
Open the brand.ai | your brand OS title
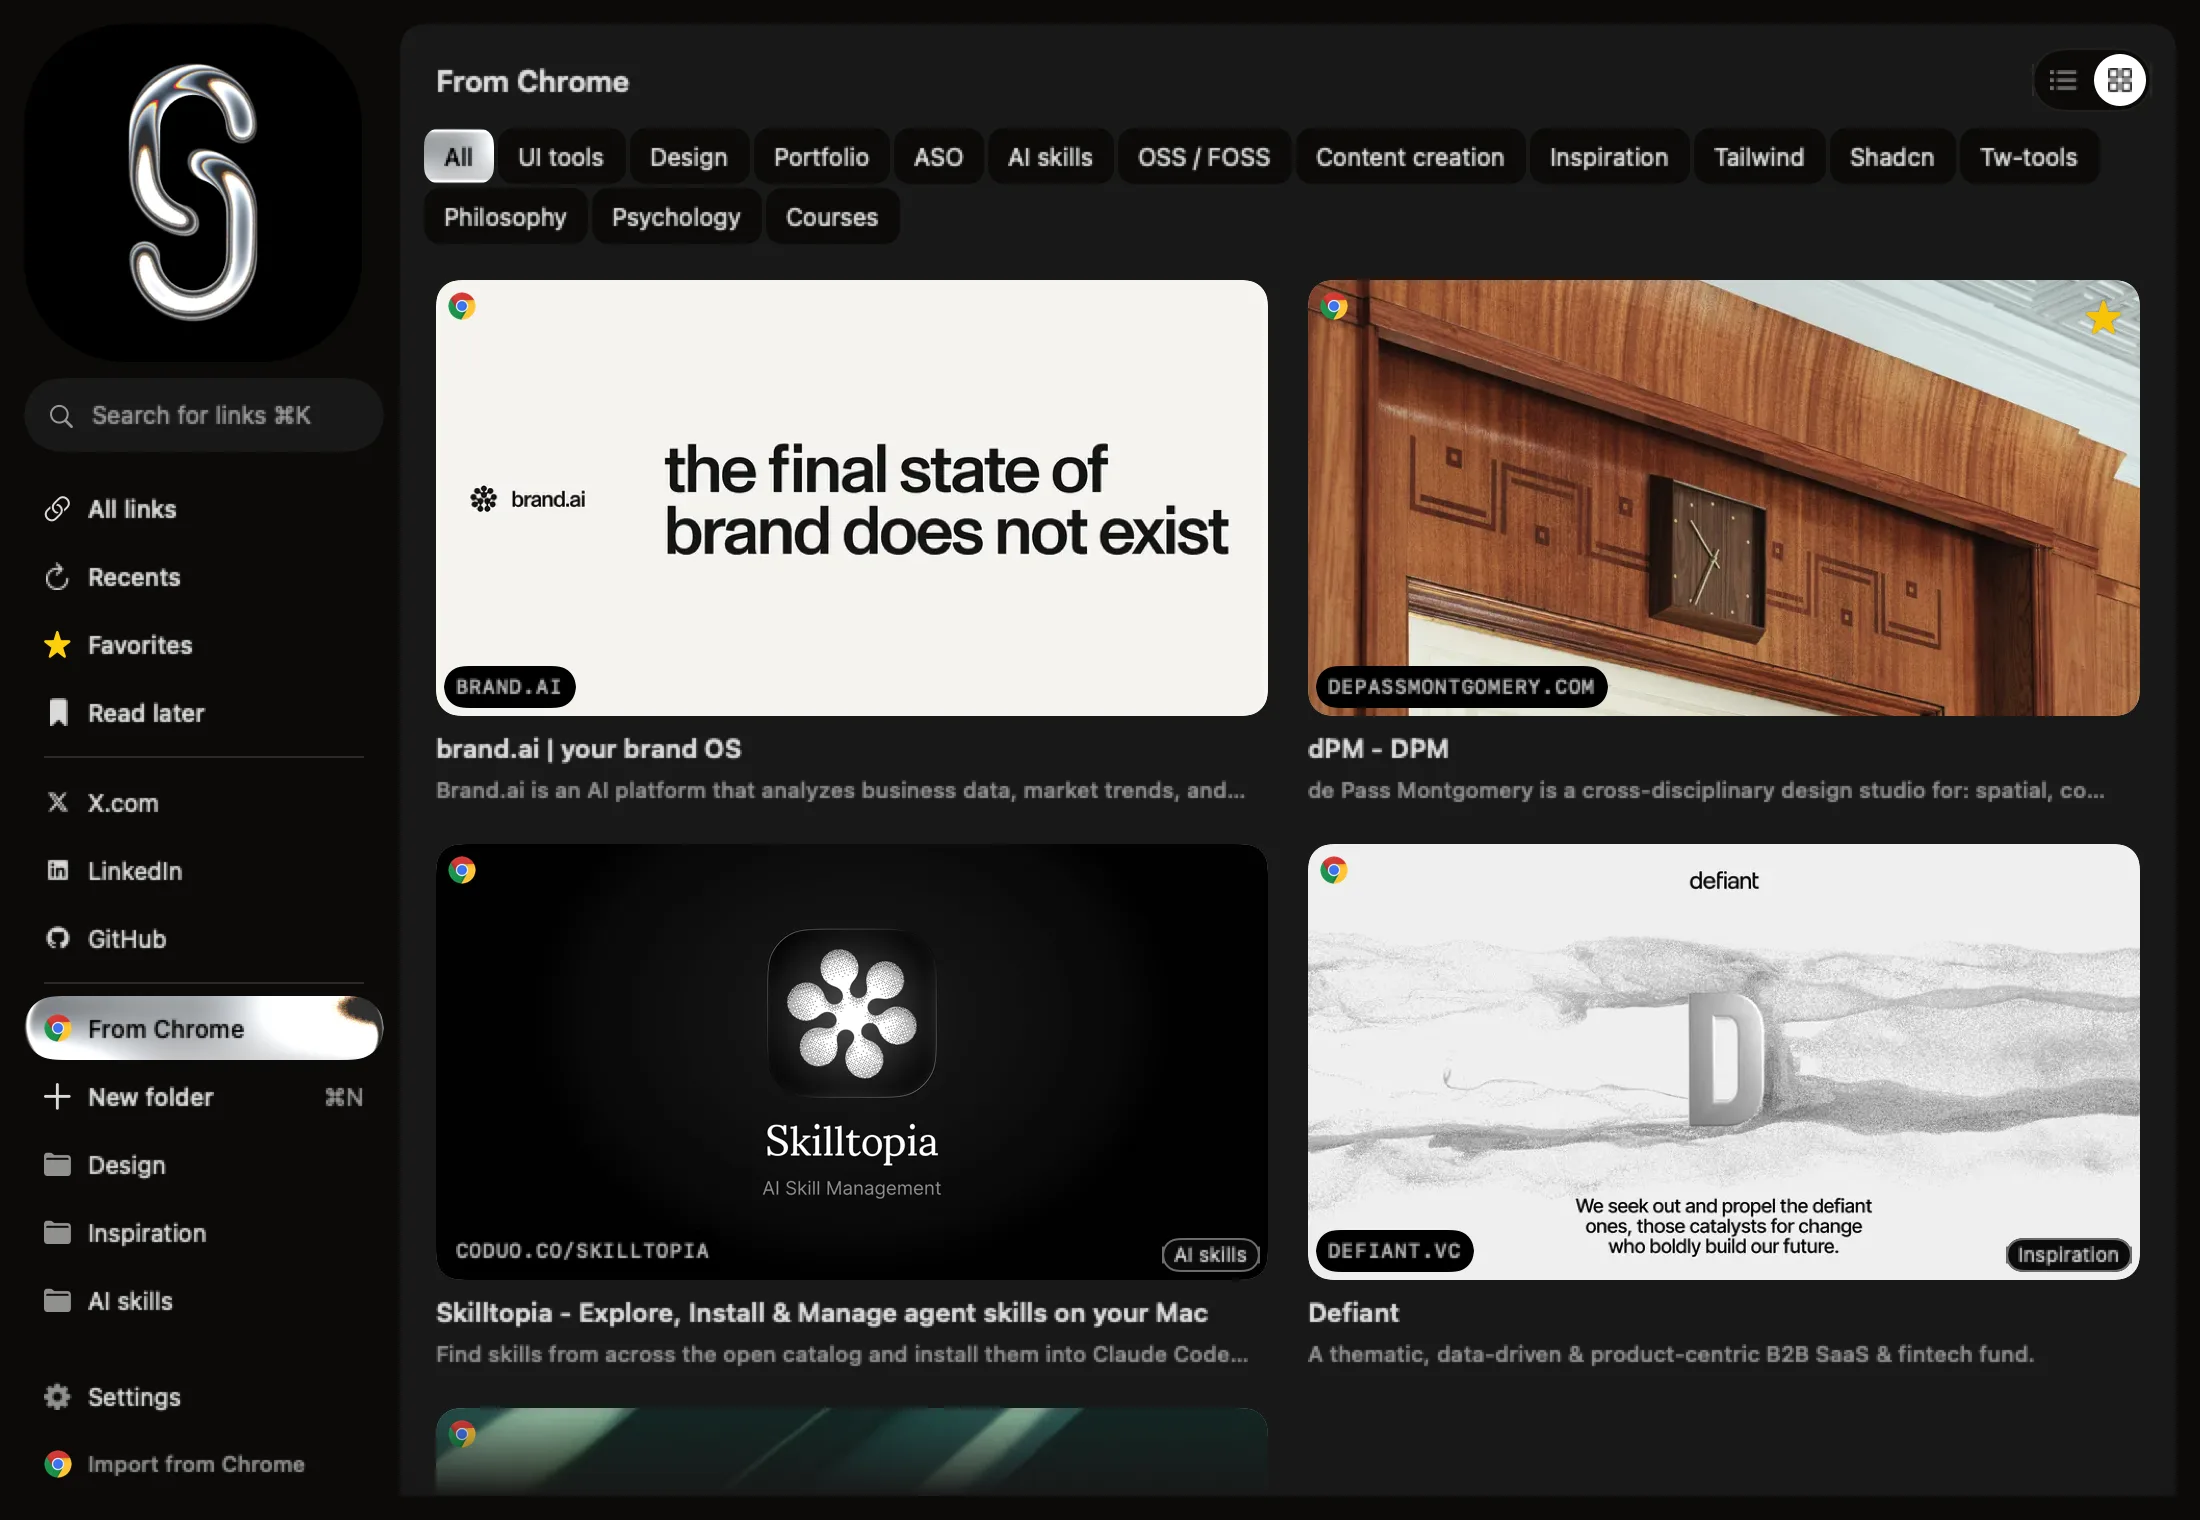[x=589, y=749]
